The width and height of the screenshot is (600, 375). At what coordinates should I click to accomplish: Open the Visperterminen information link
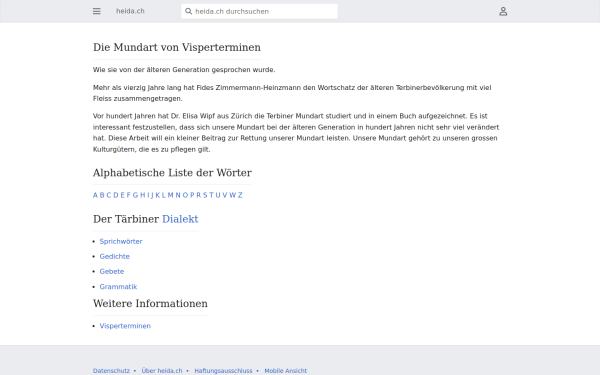coord(125,326)
